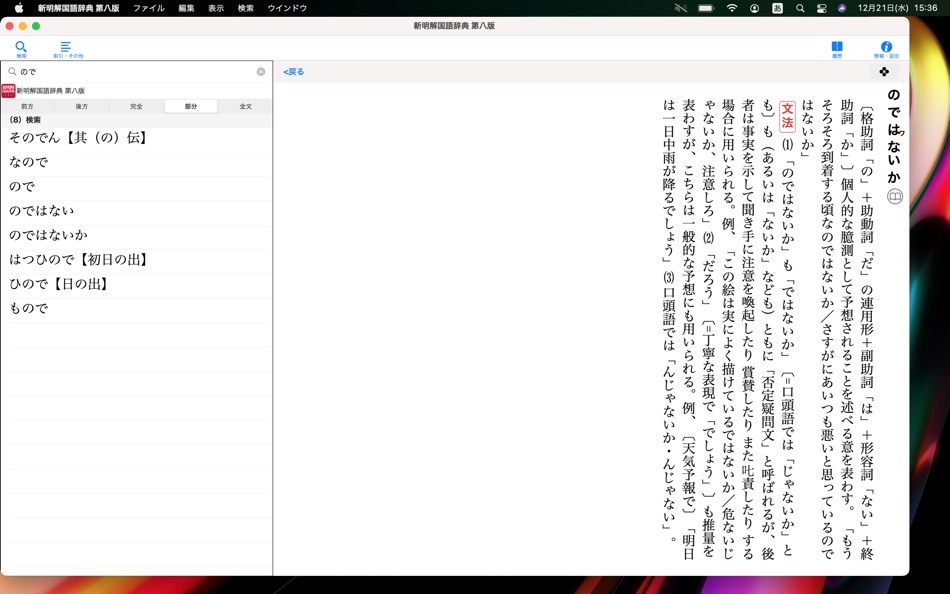
Task: Open Spotlight search in the menu bar
Action: click(x=800, y=8)
